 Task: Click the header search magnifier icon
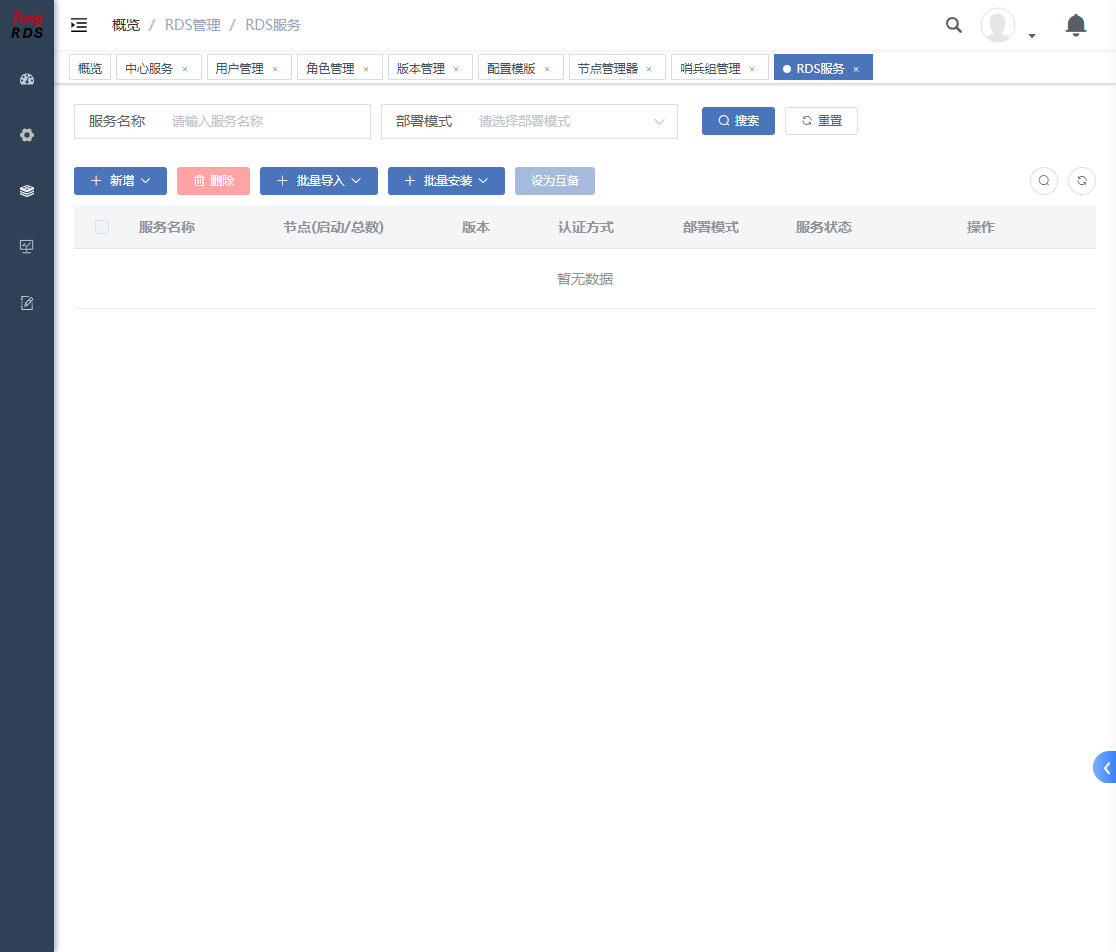click(x=954, y=25)
